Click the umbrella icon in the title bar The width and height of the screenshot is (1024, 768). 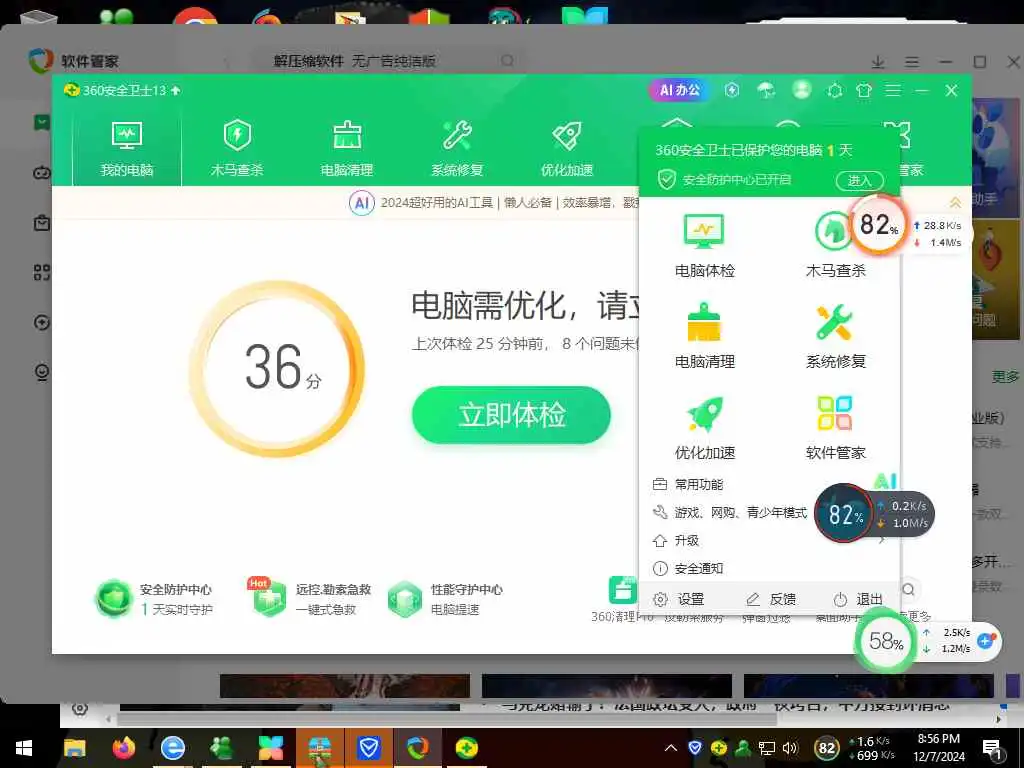(766, 90)
